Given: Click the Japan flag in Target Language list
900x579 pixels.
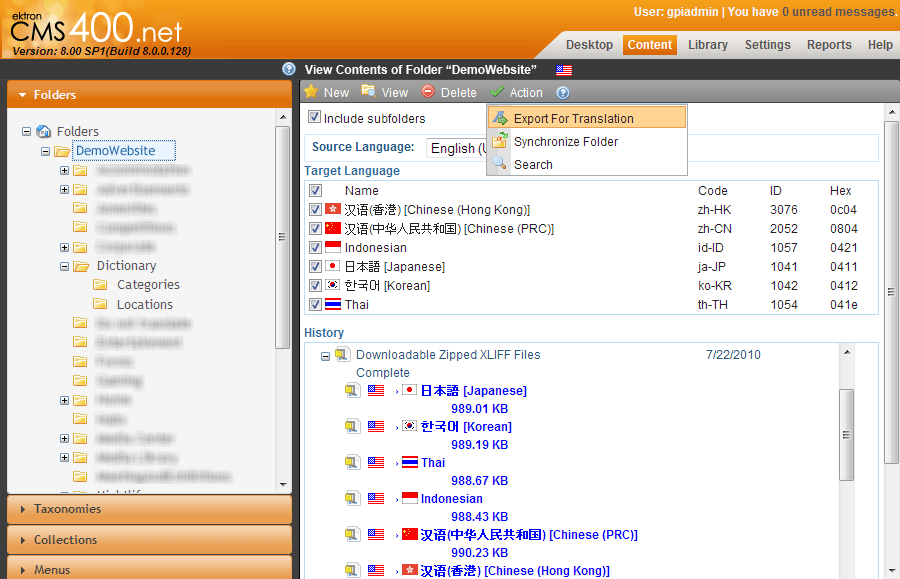Looking at the screenshot, I should coord(332,266).
